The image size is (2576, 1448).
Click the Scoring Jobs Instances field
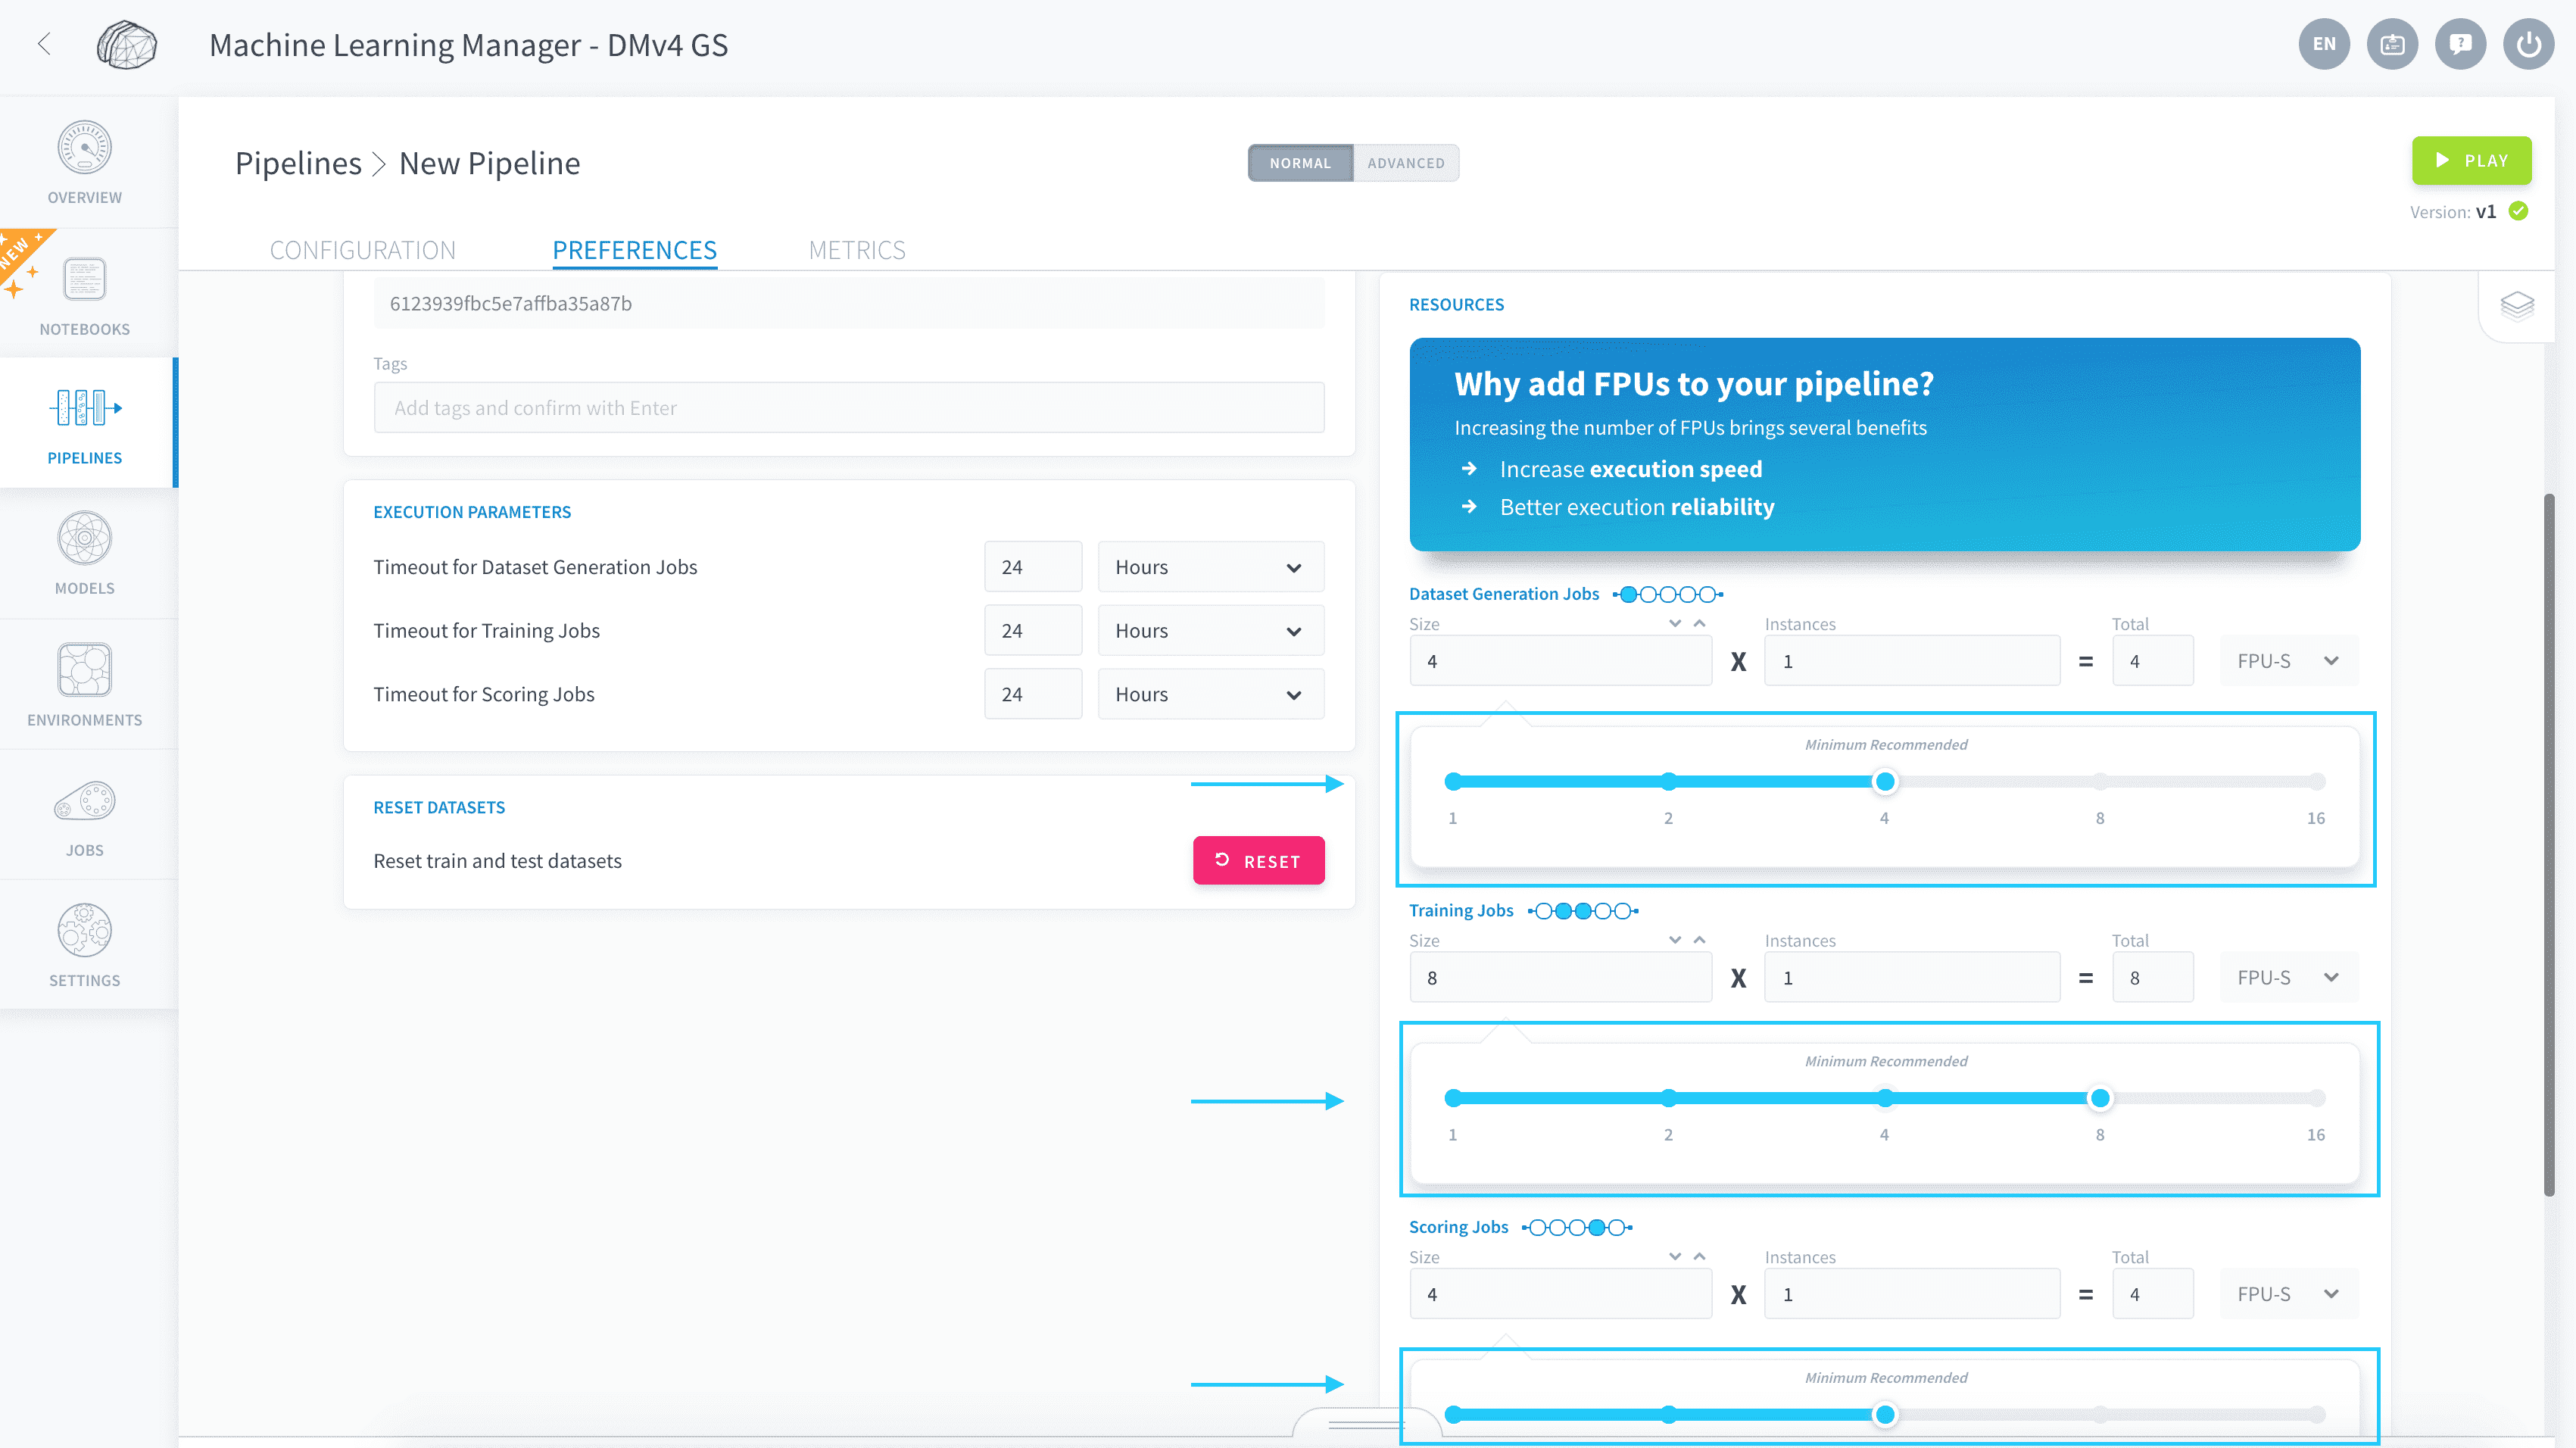click(1912, 1294)
